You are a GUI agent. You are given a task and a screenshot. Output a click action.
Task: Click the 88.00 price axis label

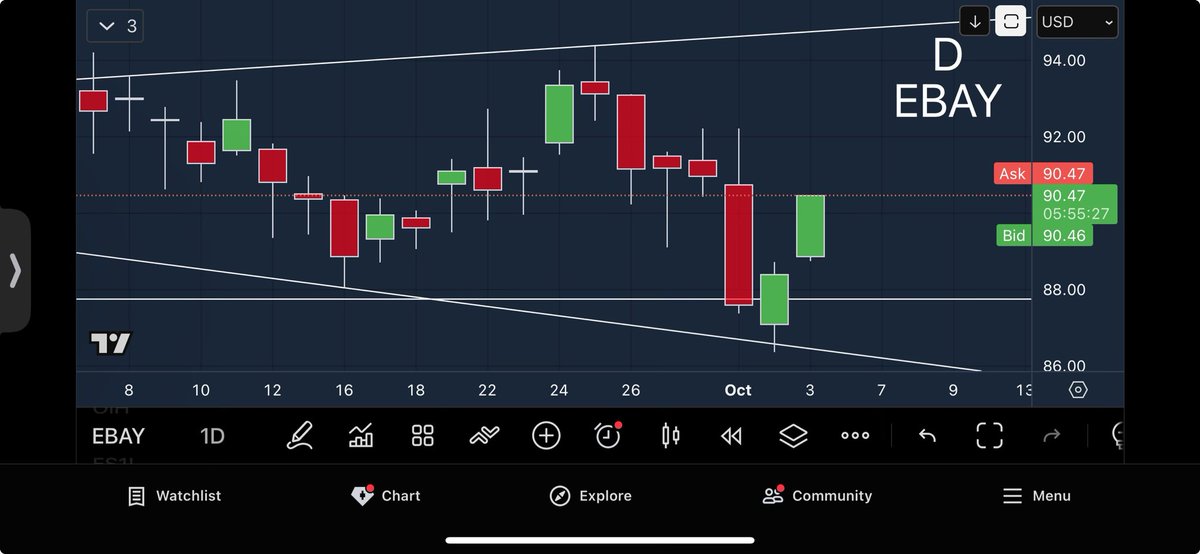[x=1063, y=290]
